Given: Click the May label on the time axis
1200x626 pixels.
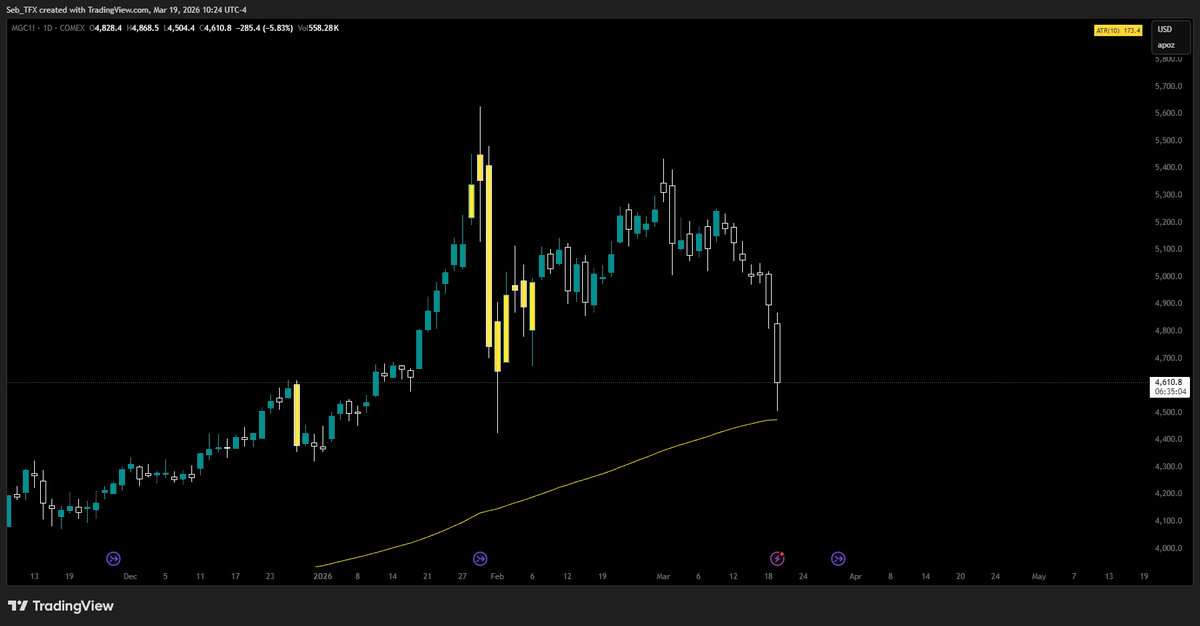Looking at the screenshot, I should (1039, 576).
